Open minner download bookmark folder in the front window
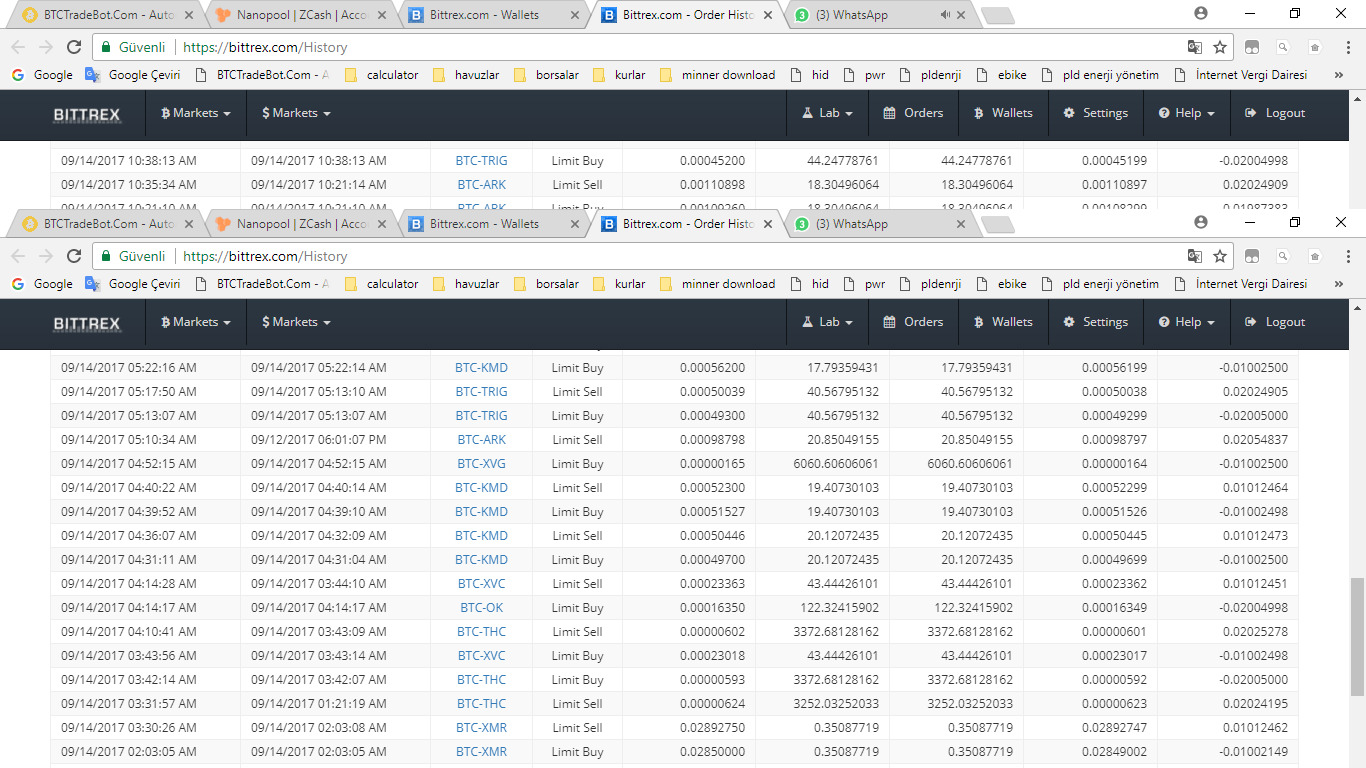Image resolution: width=1366 pixels, height=768 pixels. [x=717, y=284]
